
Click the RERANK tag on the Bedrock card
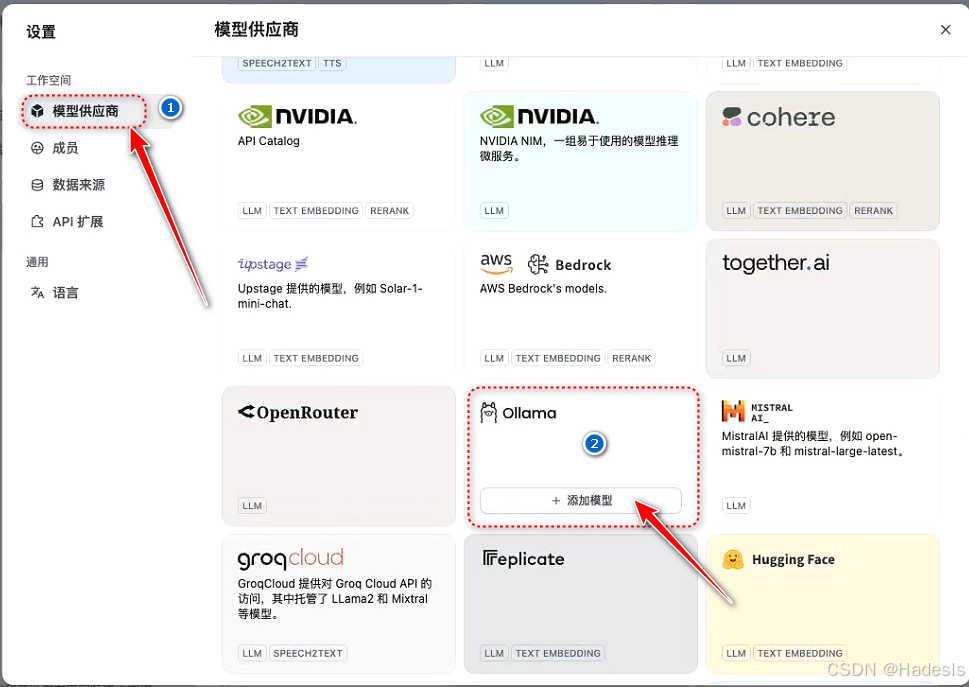(632, 358)
